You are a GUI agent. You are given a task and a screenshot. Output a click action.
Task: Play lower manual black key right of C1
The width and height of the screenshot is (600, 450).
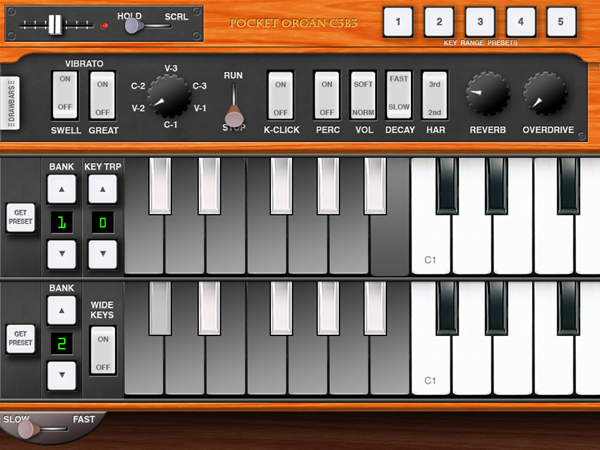point(447,308)
